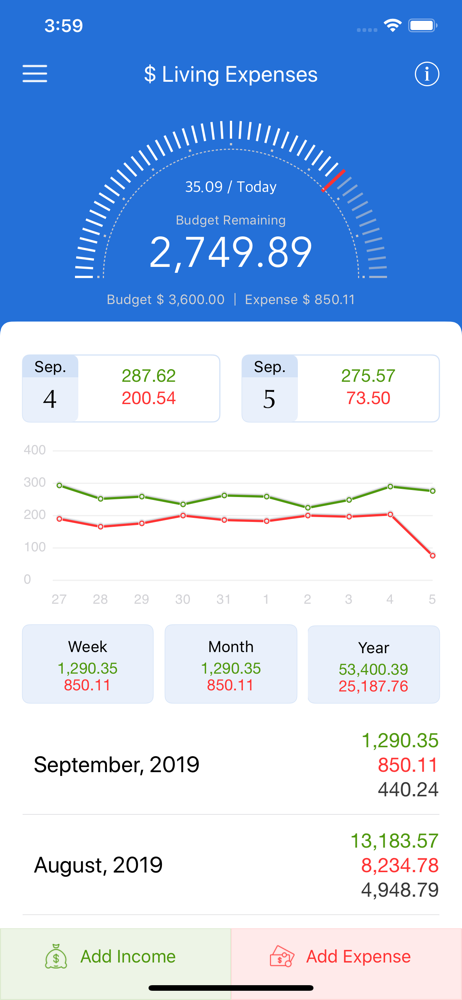Click the red marker on budget gauge
462x1000 pixels.
pyautogui.click(x=334, y=180)
